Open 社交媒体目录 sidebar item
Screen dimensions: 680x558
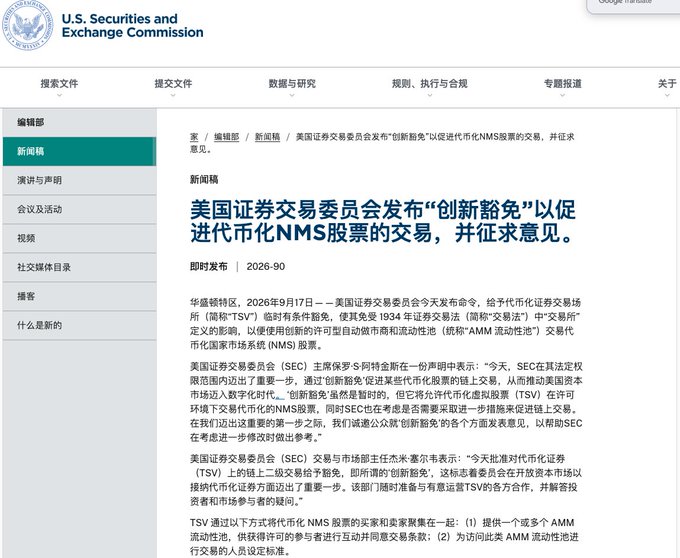pyautogui.click(x=79, y=268)
